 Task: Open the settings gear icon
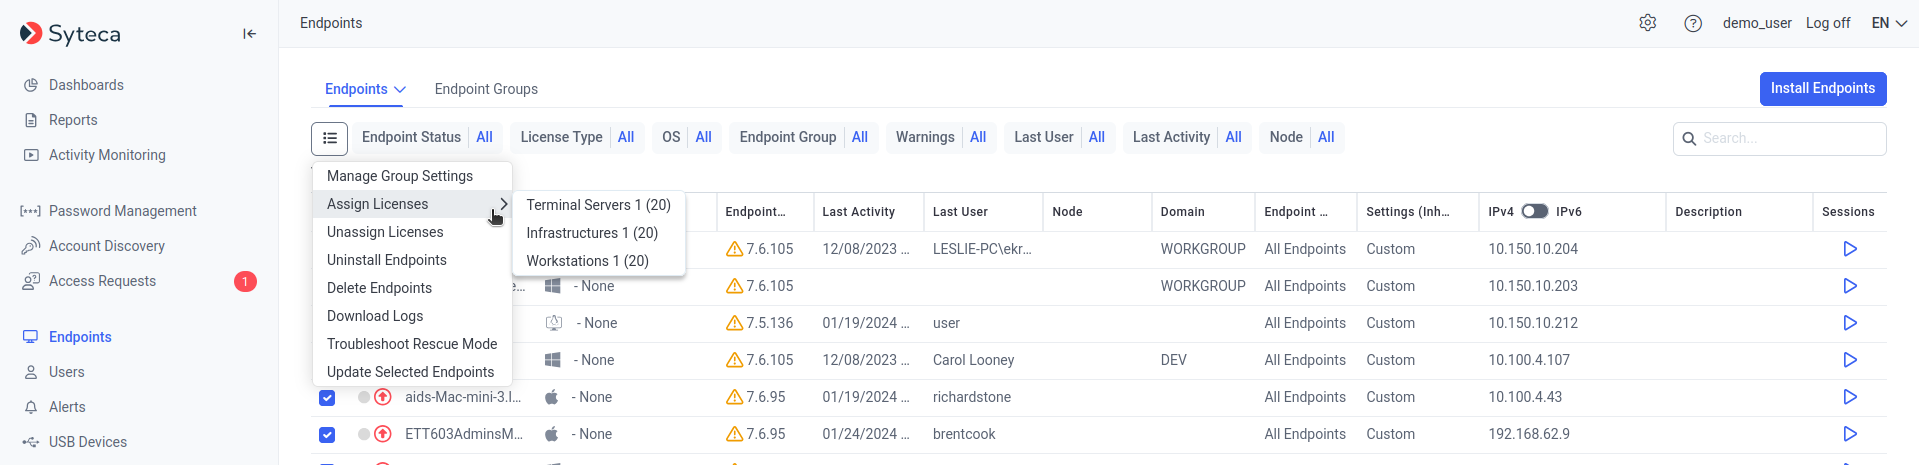point(1648,23)
